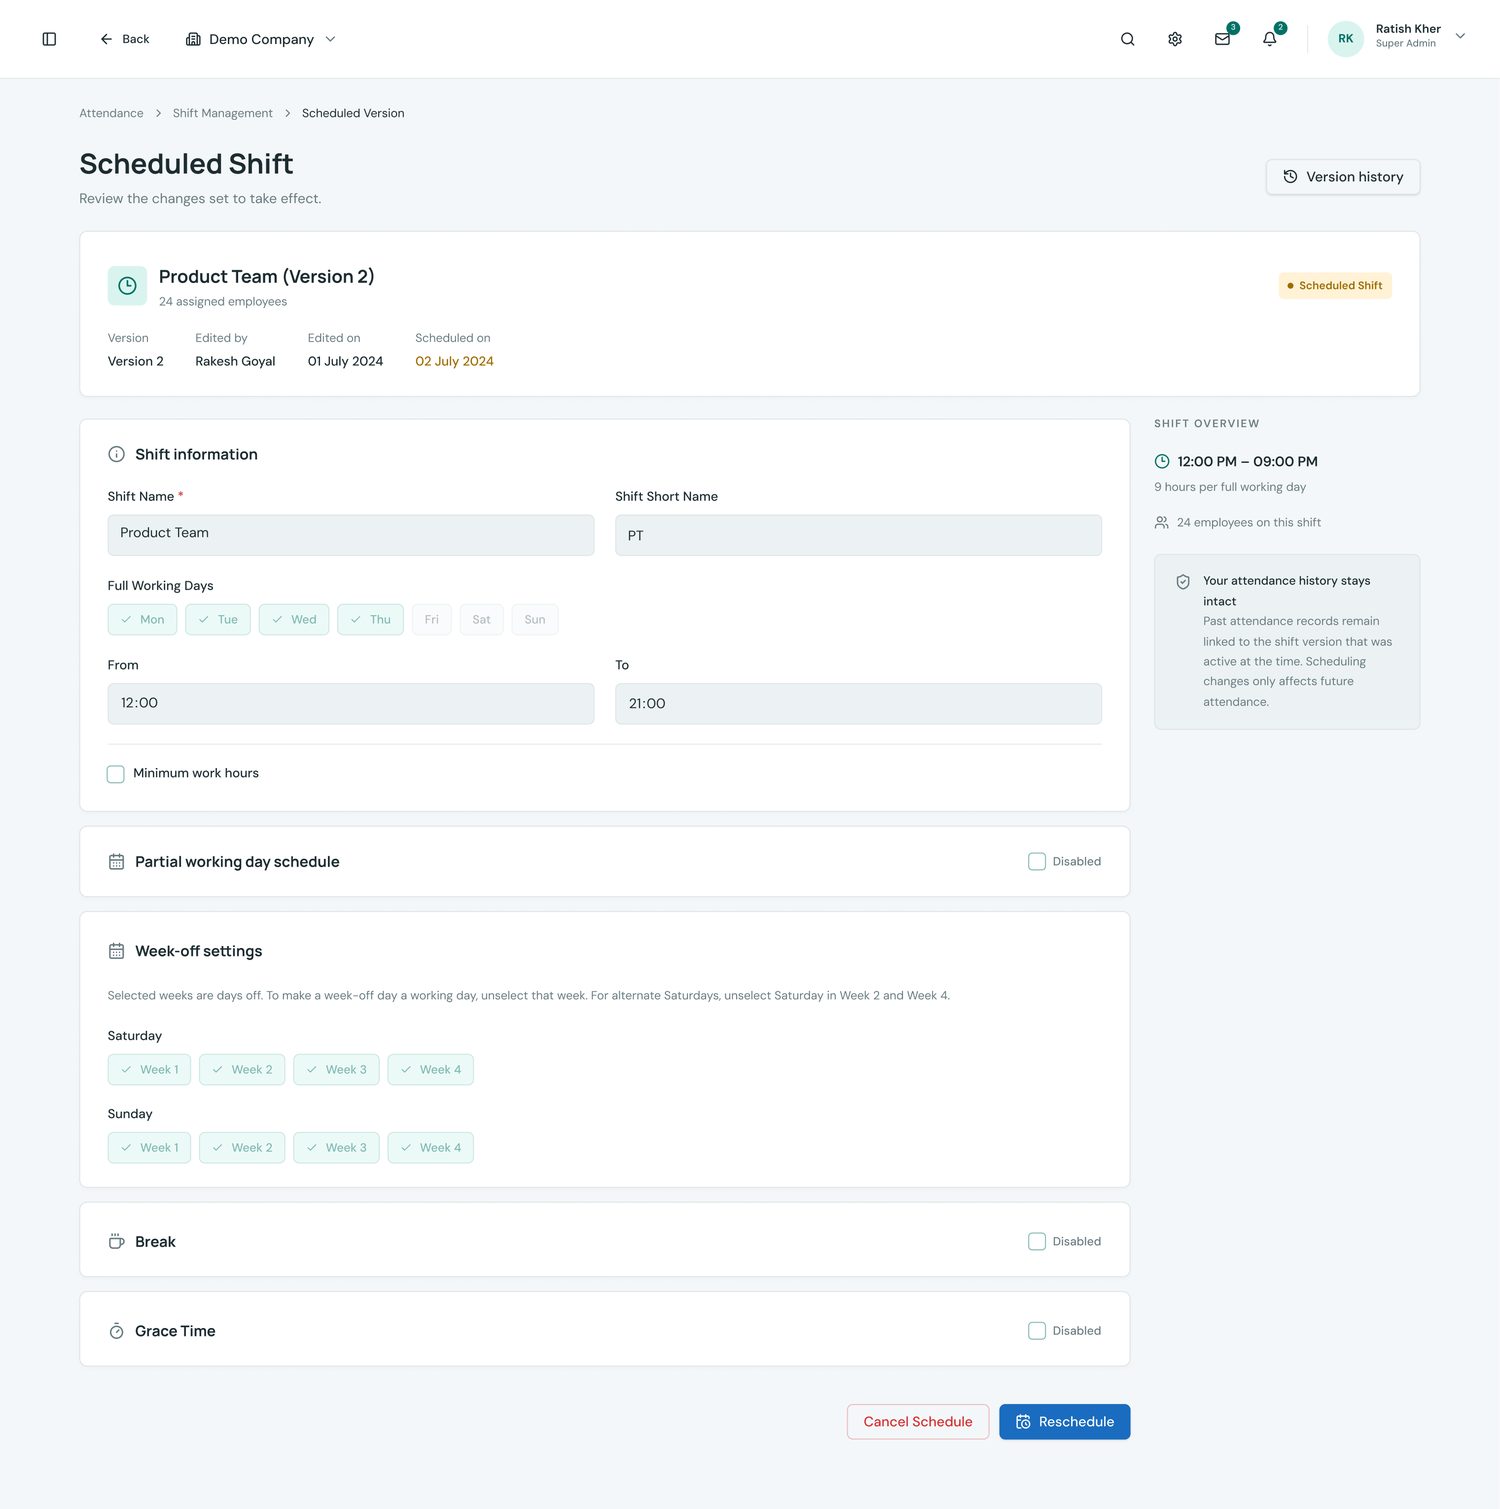Click the Partial working day calendar icon

coord(116,862)
